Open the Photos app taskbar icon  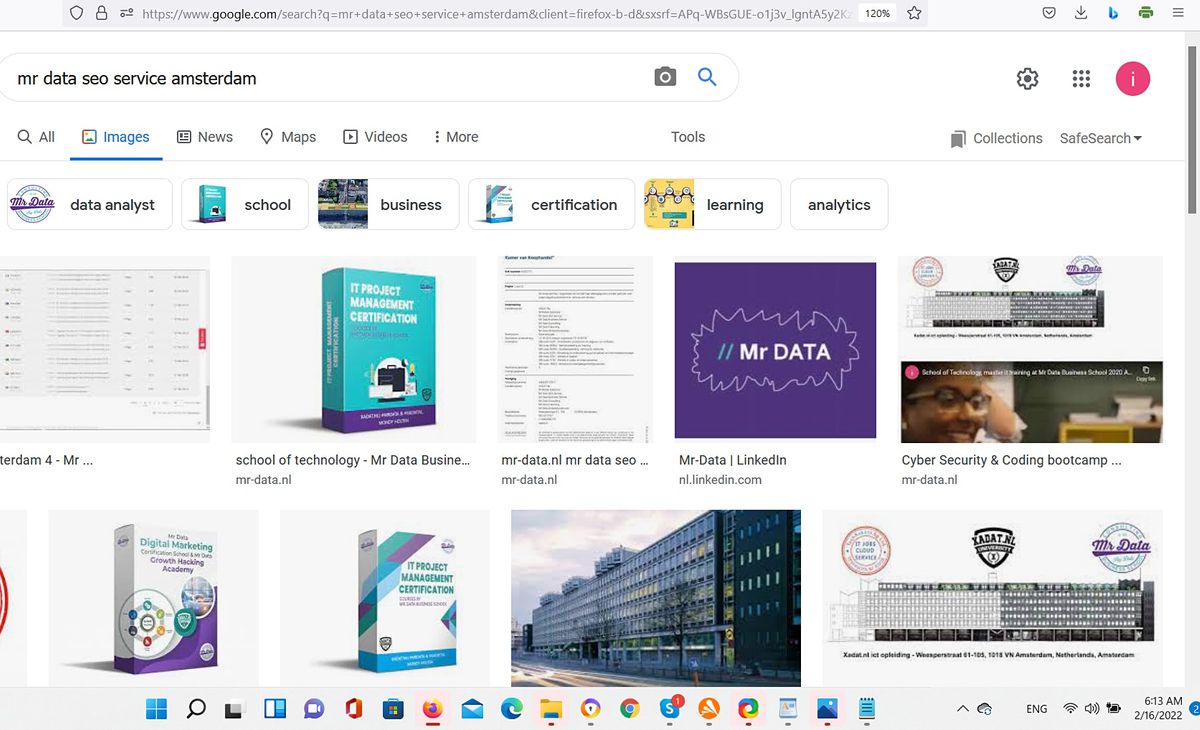pyautogui.click(x=827, y=709)
